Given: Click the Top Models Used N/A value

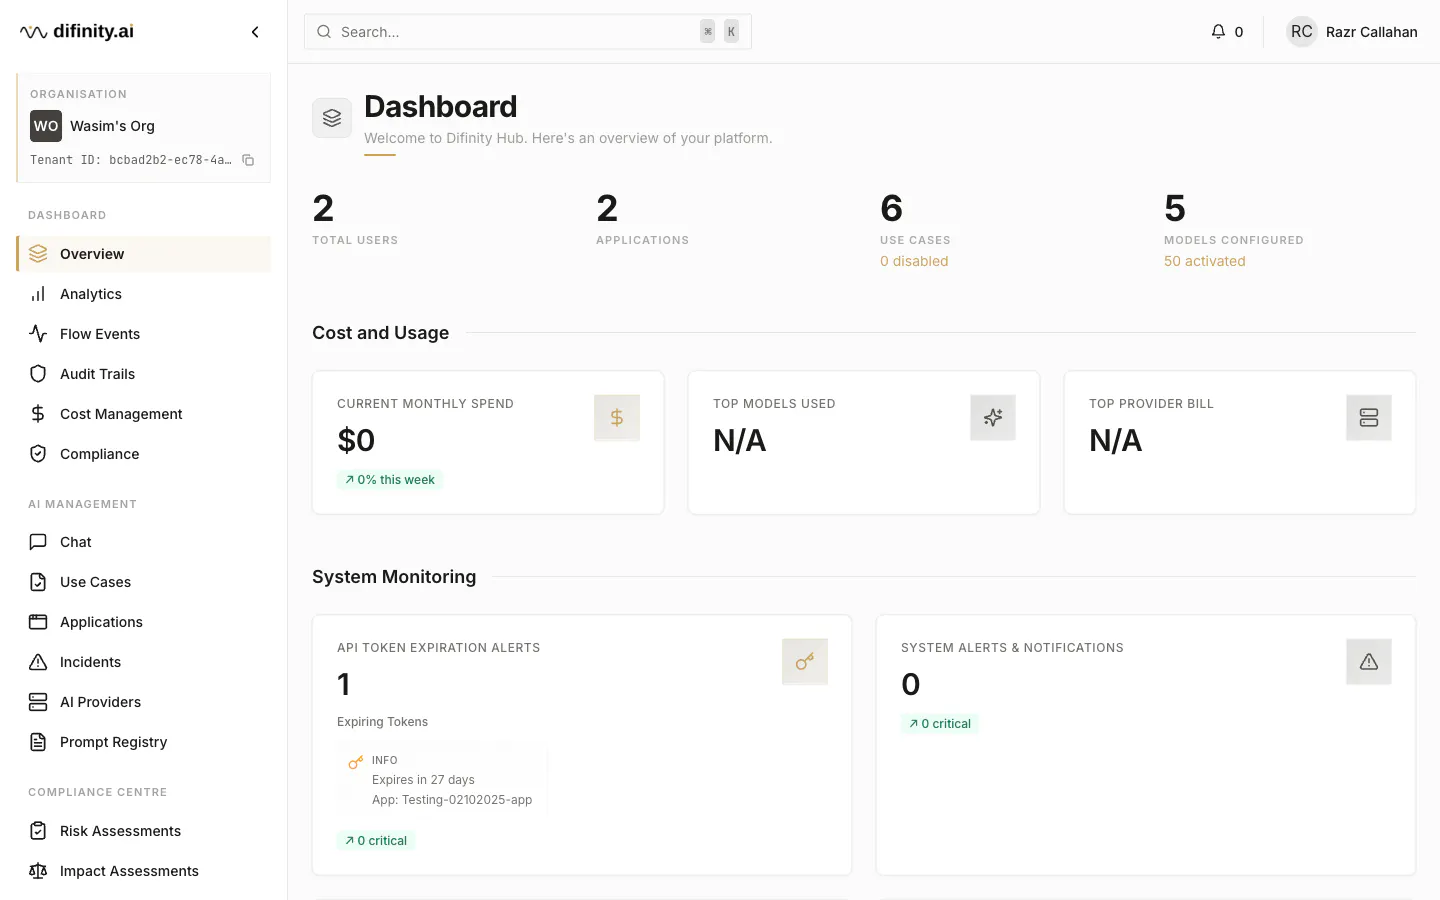Looking at the screenshot, I should tap(740, 440).
